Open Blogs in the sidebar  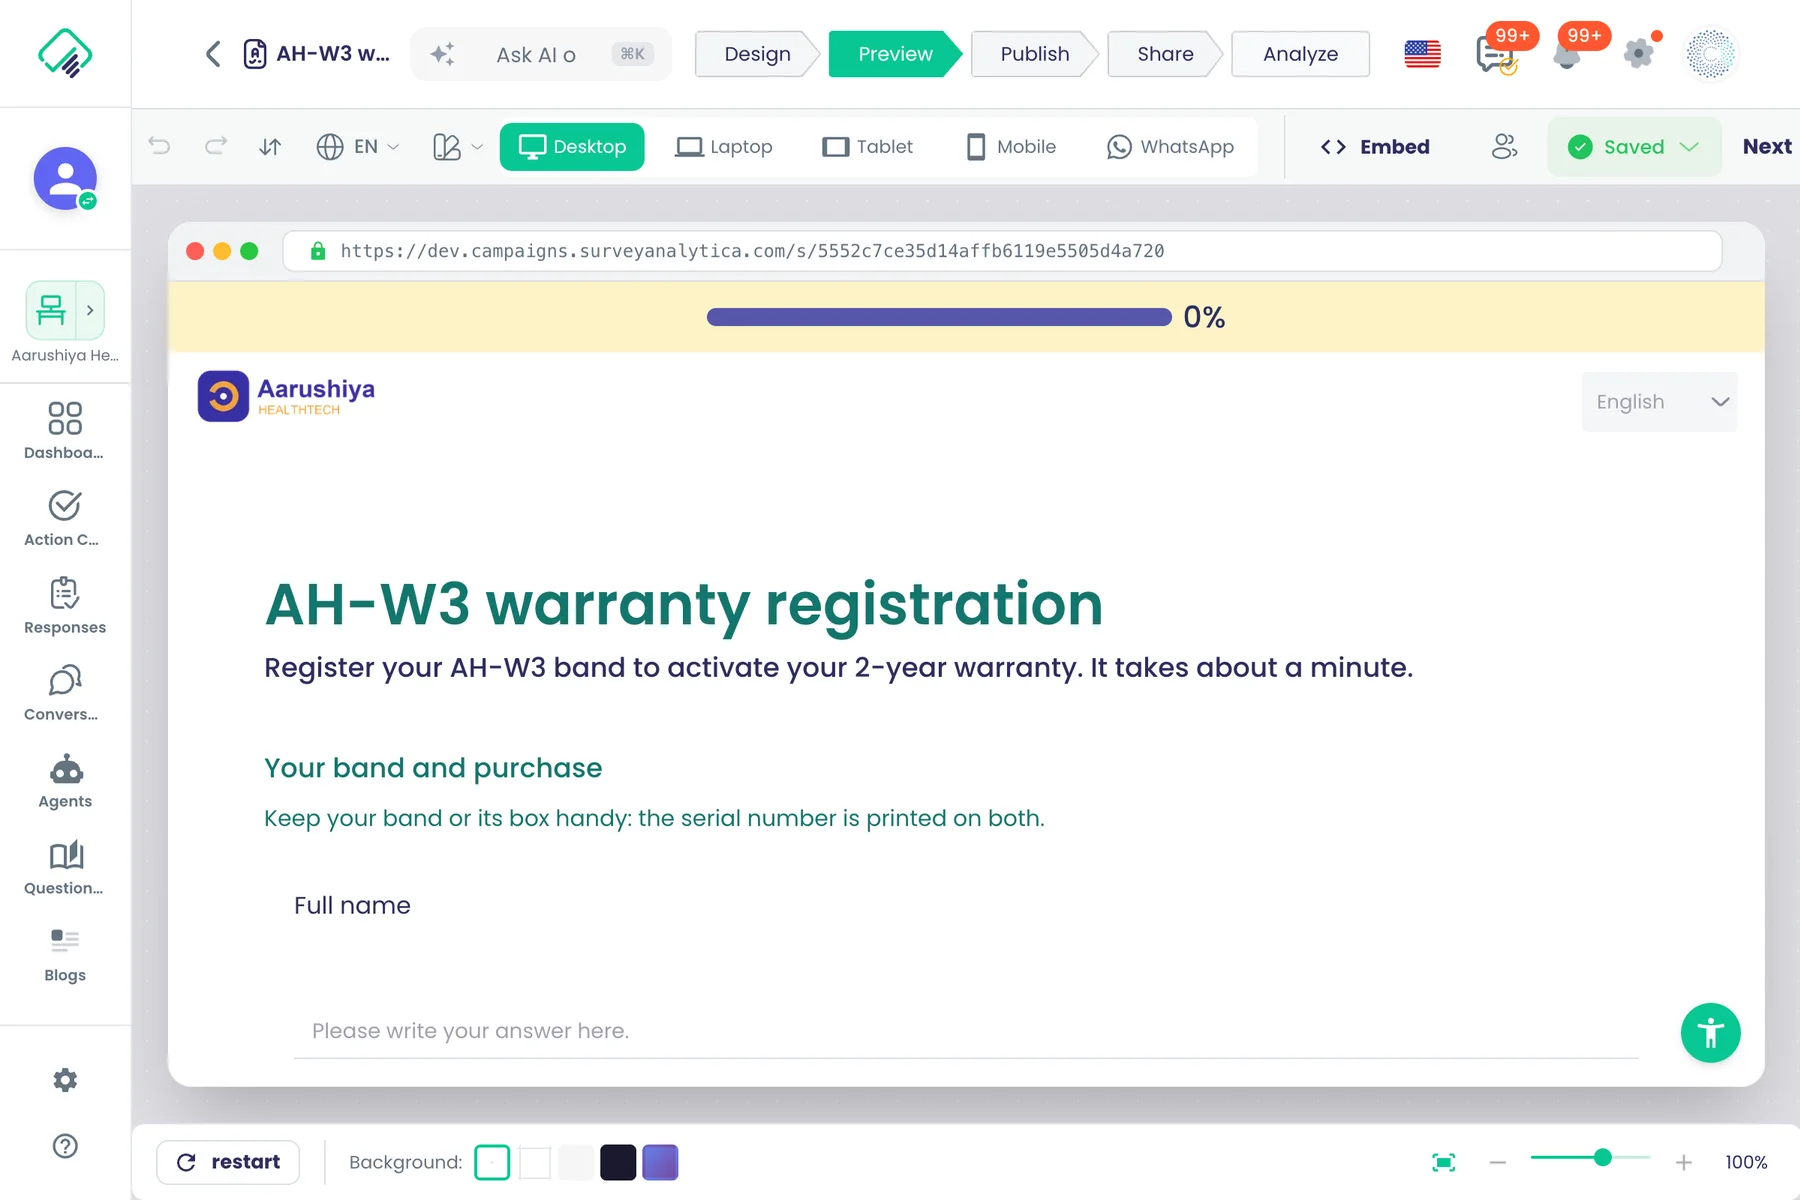pos(65,955)
